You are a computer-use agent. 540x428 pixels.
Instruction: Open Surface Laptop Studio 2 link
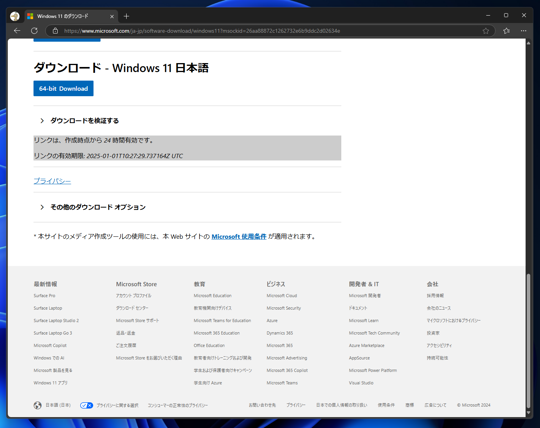tap(56, 321)
